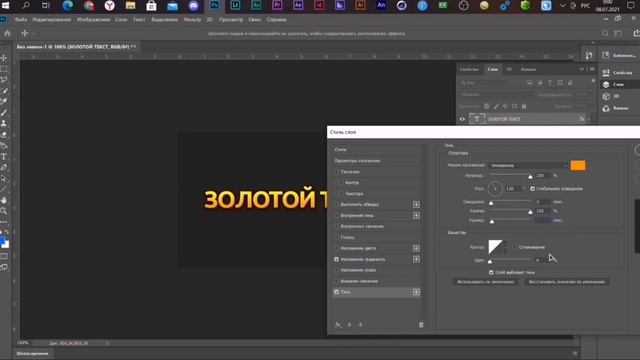
Task: Open Discord from the taskbar
Action: coord(193,6)
